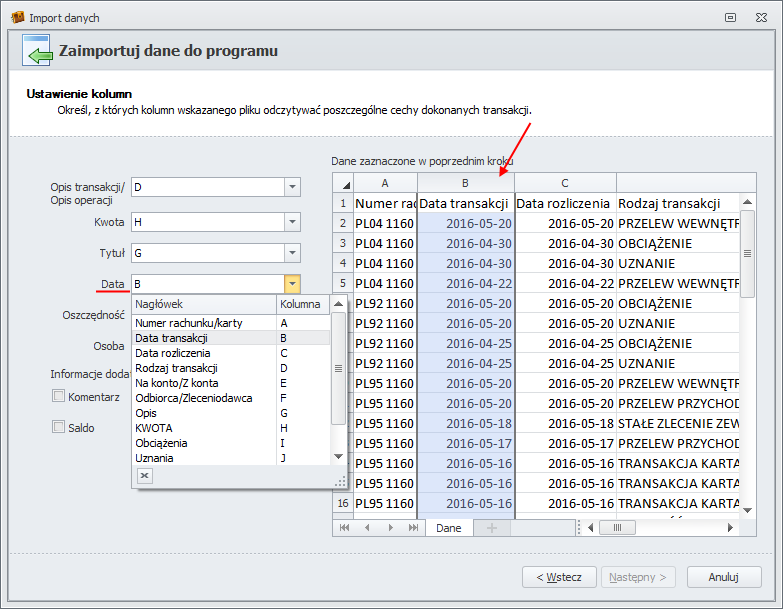Go to last sheet navigation arrow
This screenshot has height=609, width=783.
click(x=413, y=527)
